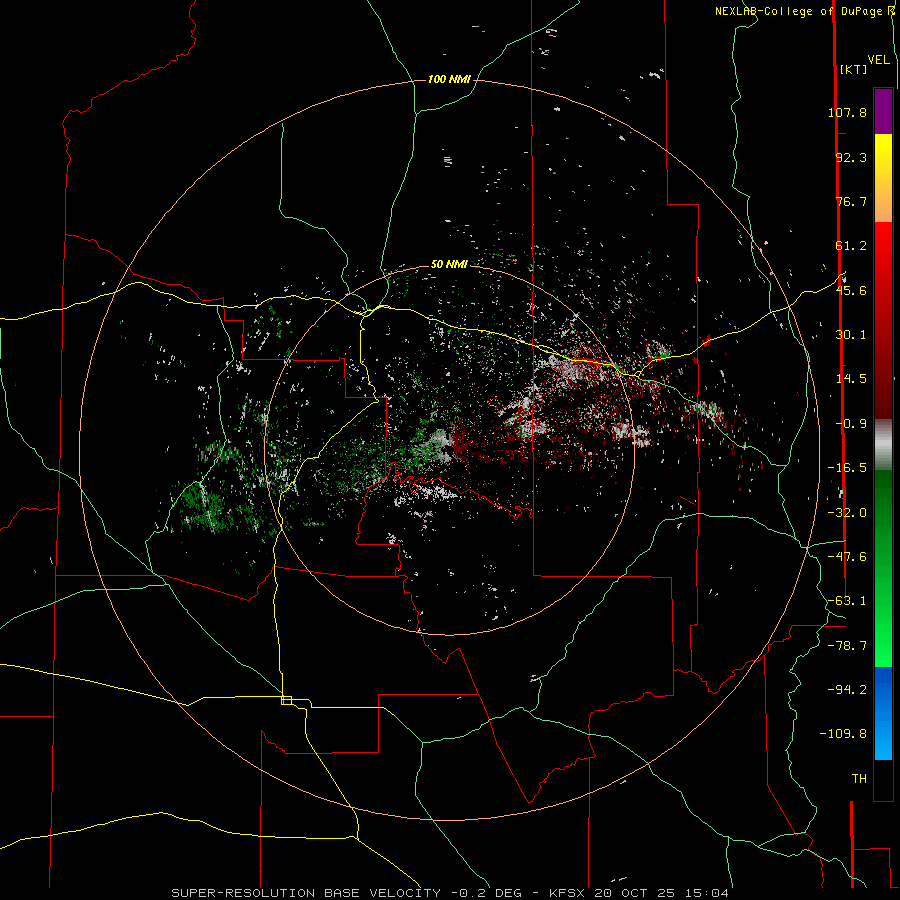Viewport: 900px width, 900px height.
Task: Select the -78.7 scale value
Action: (847, 646)
